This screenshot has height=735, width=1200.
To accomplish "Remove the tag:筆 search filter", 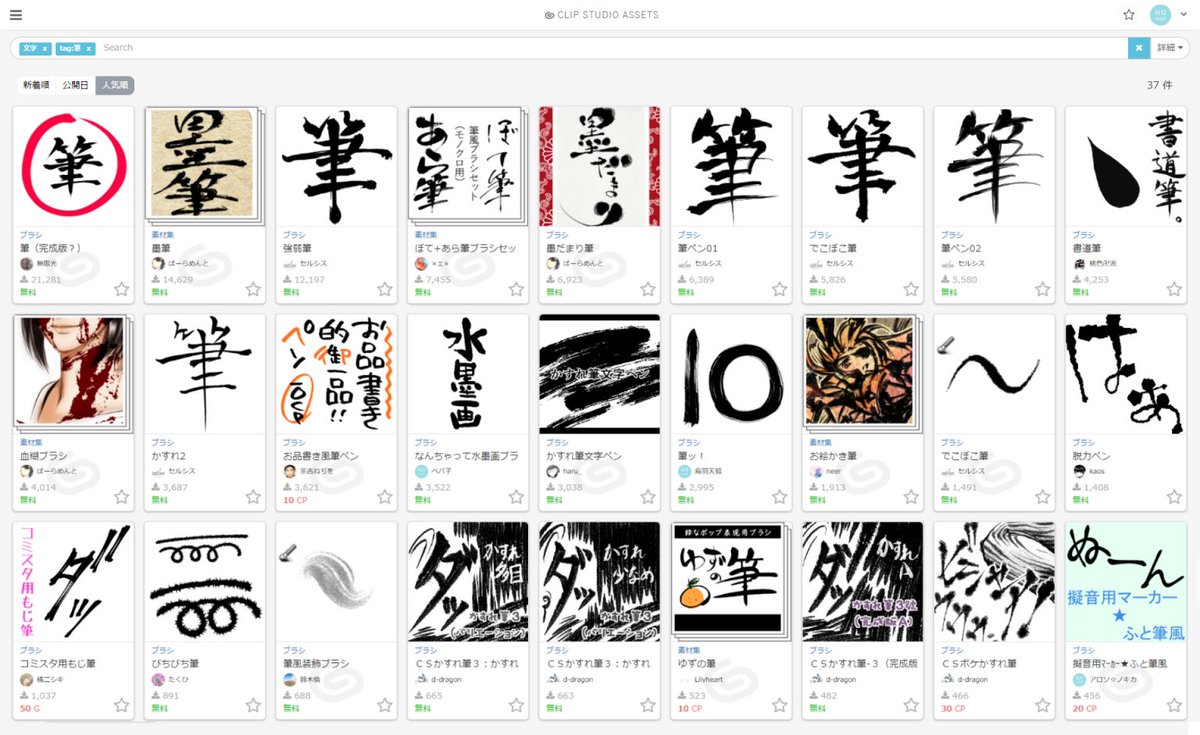I will [88, 48].
